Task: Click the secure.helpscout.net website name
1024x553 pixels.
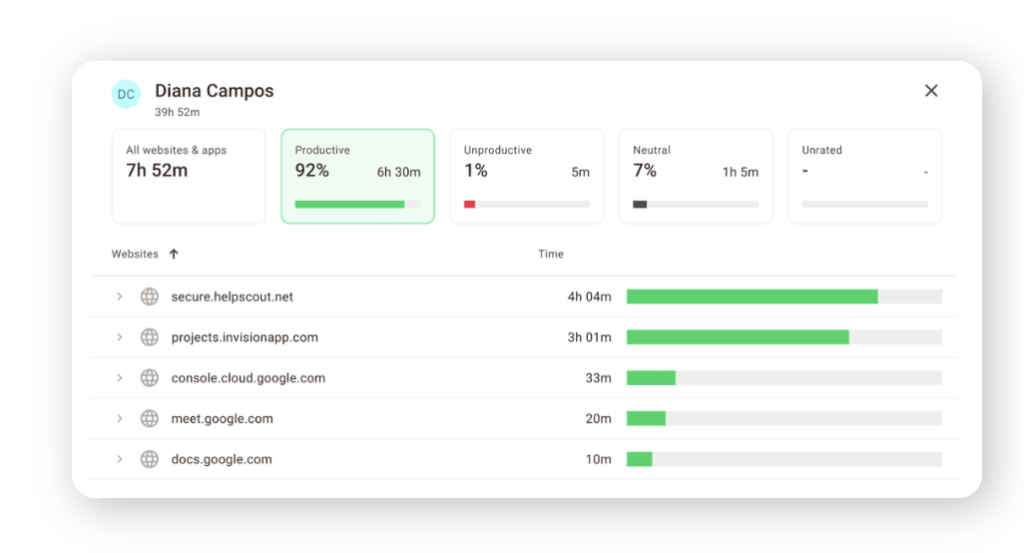Action: click(x=232, y=296)
